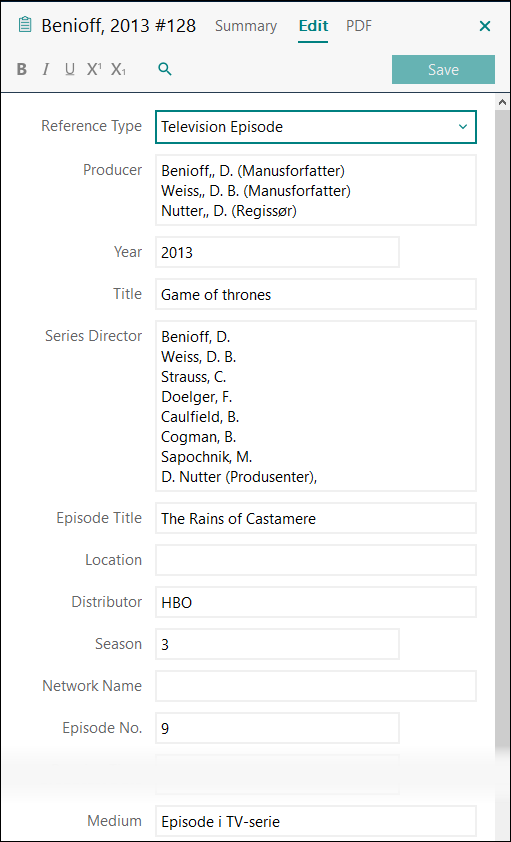This screenshot has width=511, height=842.
Task: Focus the Episode Title field
Action: (316, 518)
